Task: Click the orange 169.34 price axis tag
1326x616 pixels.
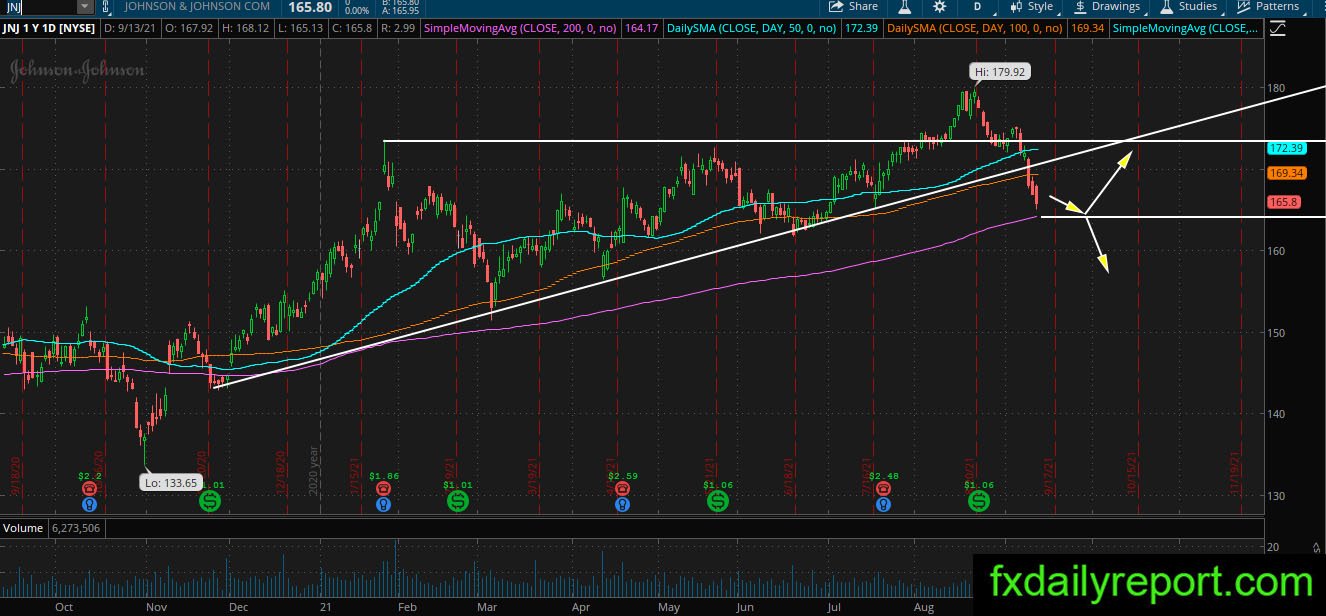Action: pos(1285,173)
